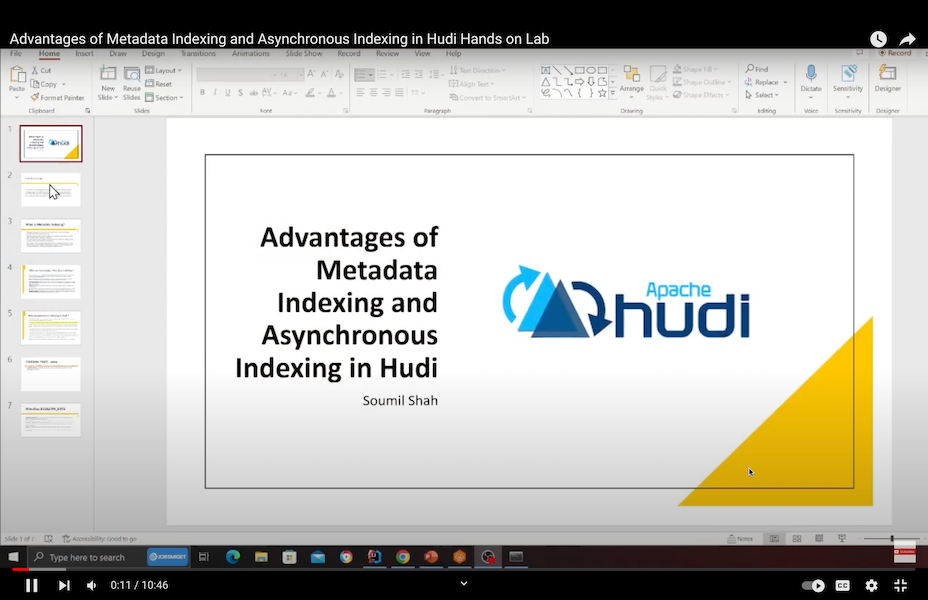The width and height of the screenshot is (928, 600).
Task: Select Format Painter tool
Action: (x=58, y=98)
